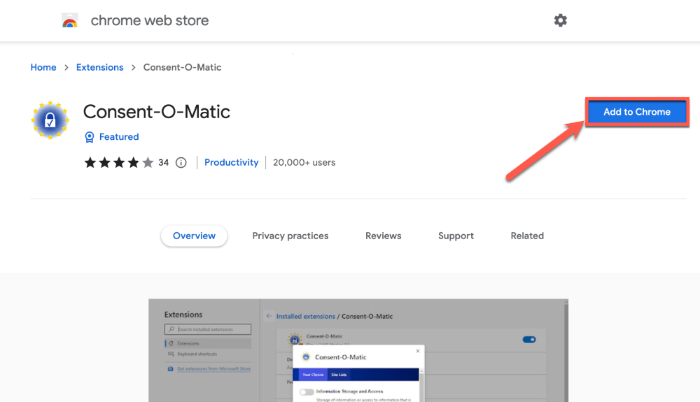Open the extension preview screenshot
The height and width of the screenshot is (402, 700).
click(358, 351)
